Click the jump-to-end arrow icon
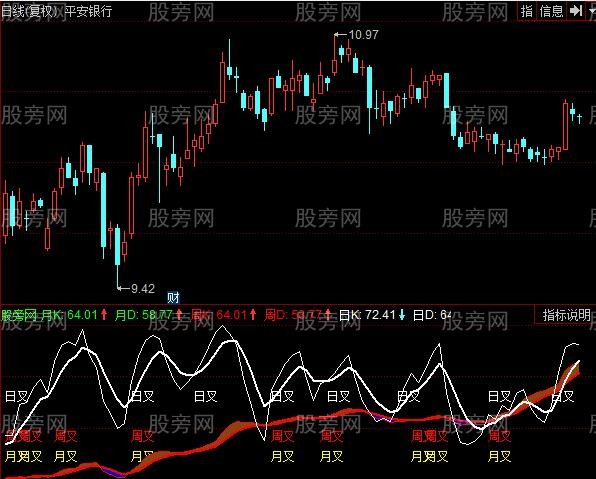The image size is (596, 479). coord(576,11)
